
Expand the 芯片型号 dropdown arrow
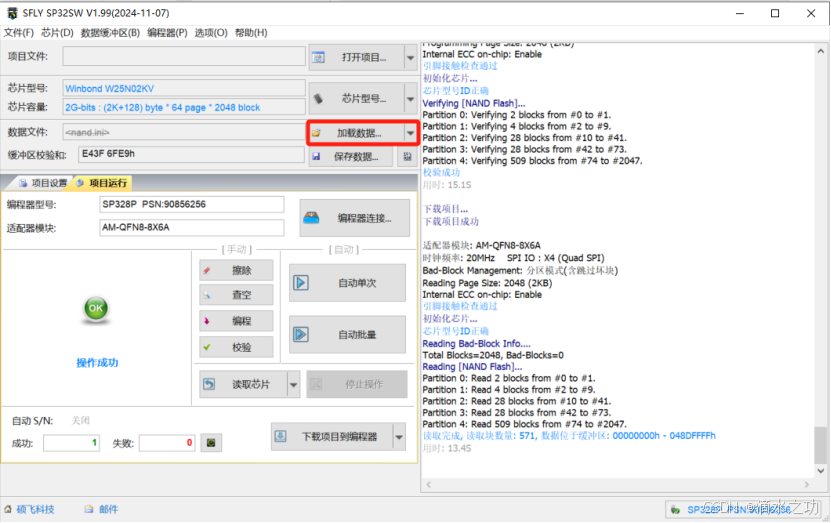coord(411,99)
